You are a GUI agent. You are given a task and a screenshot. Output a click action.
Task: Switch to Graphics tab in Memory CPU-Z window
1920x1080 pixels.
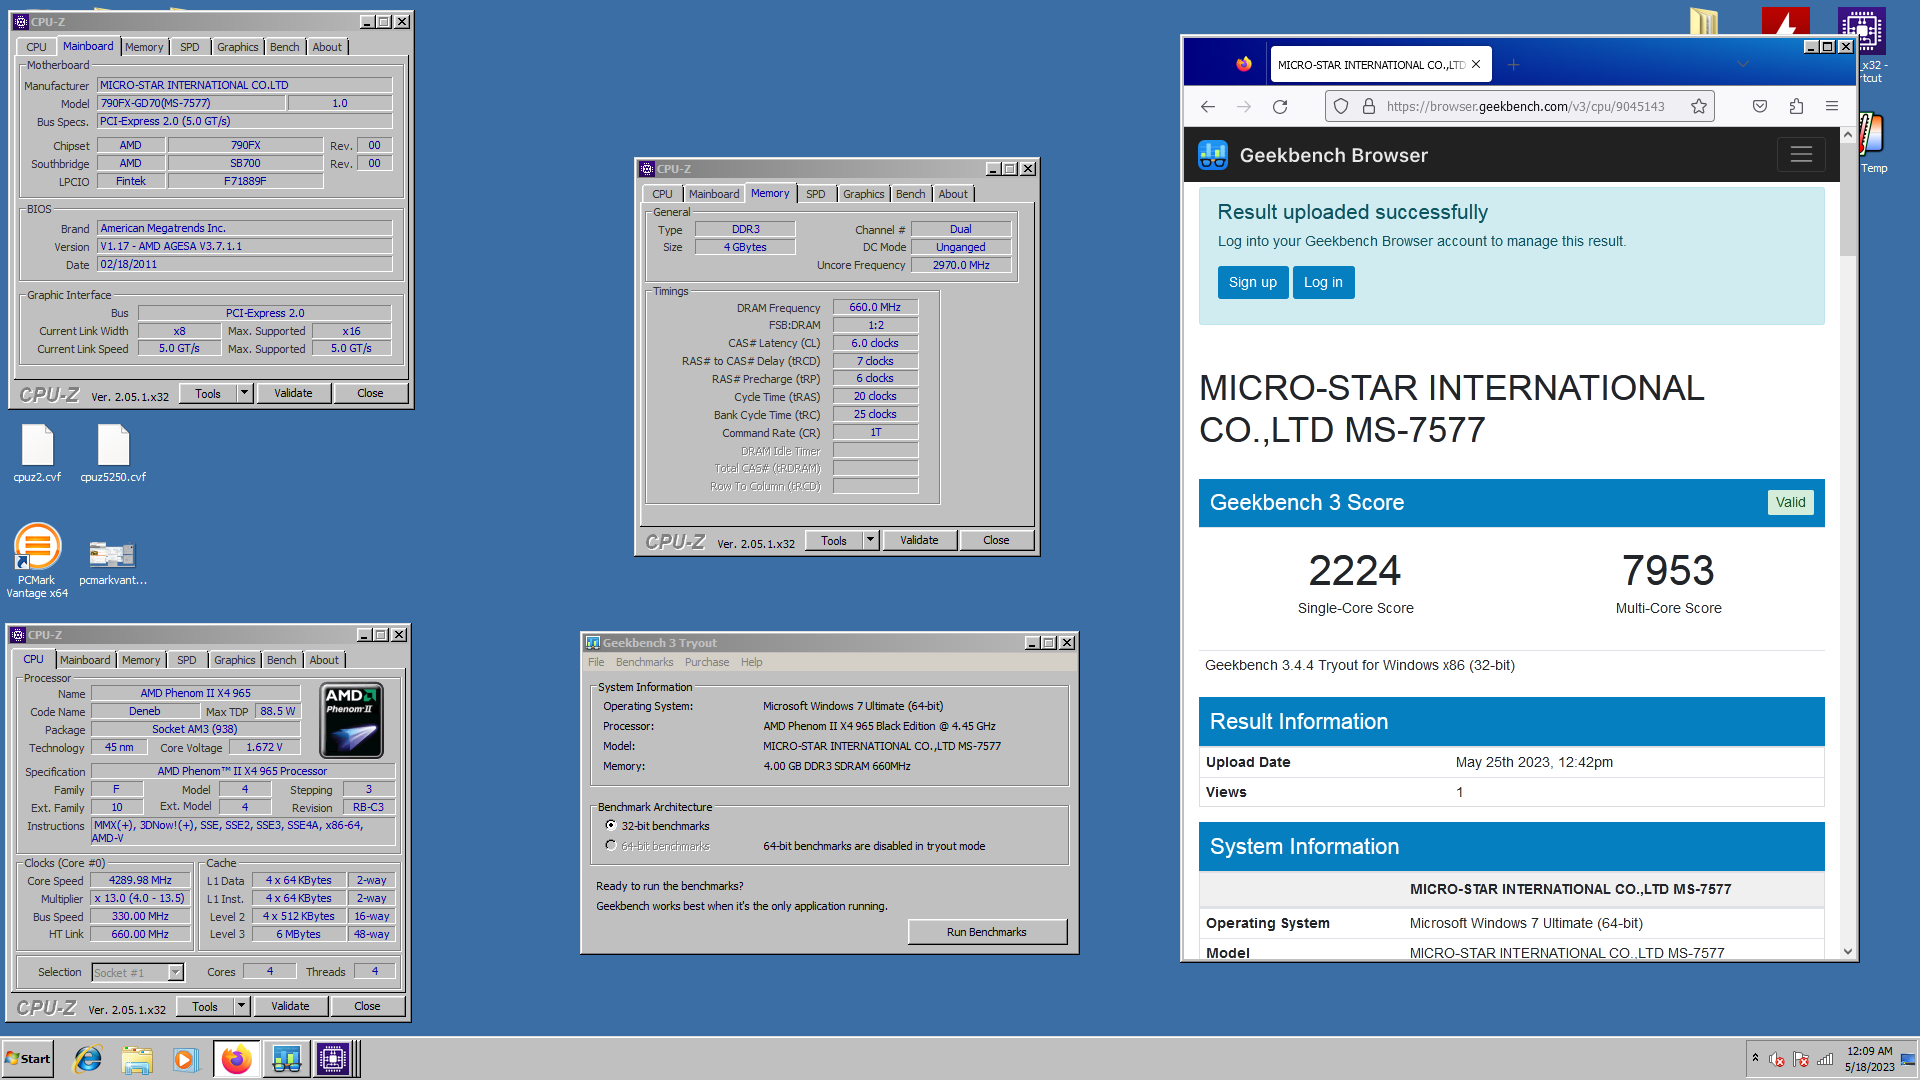pos(863,194)
